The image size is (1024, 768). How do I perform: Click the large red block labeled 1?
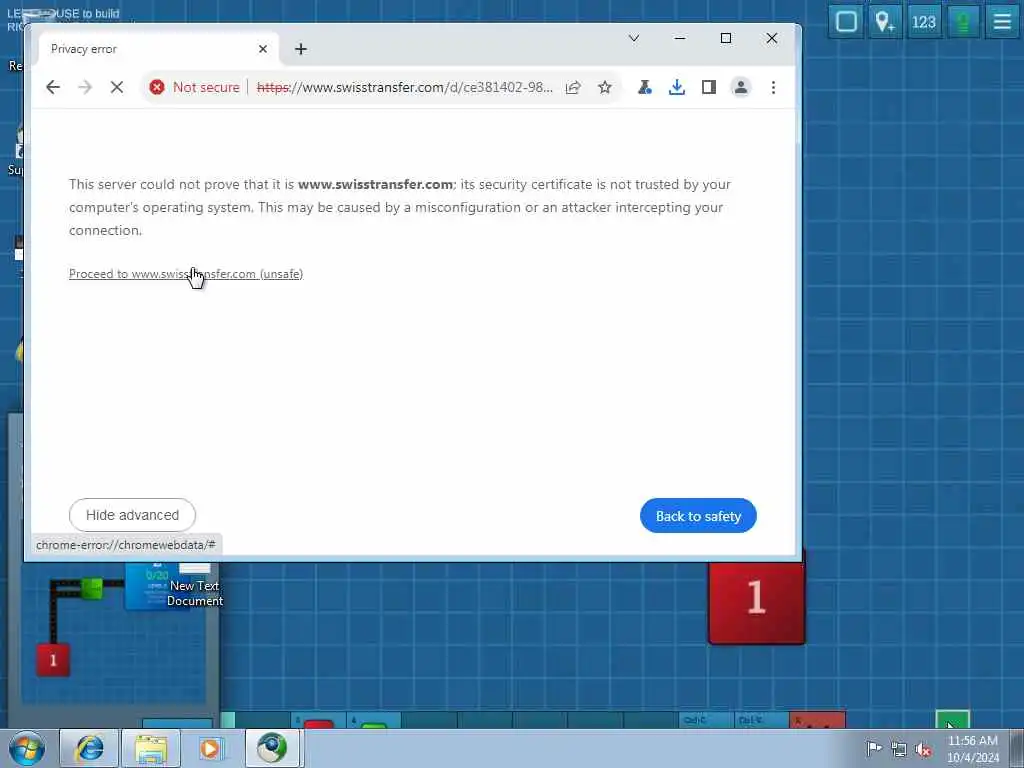coord(757,601)
